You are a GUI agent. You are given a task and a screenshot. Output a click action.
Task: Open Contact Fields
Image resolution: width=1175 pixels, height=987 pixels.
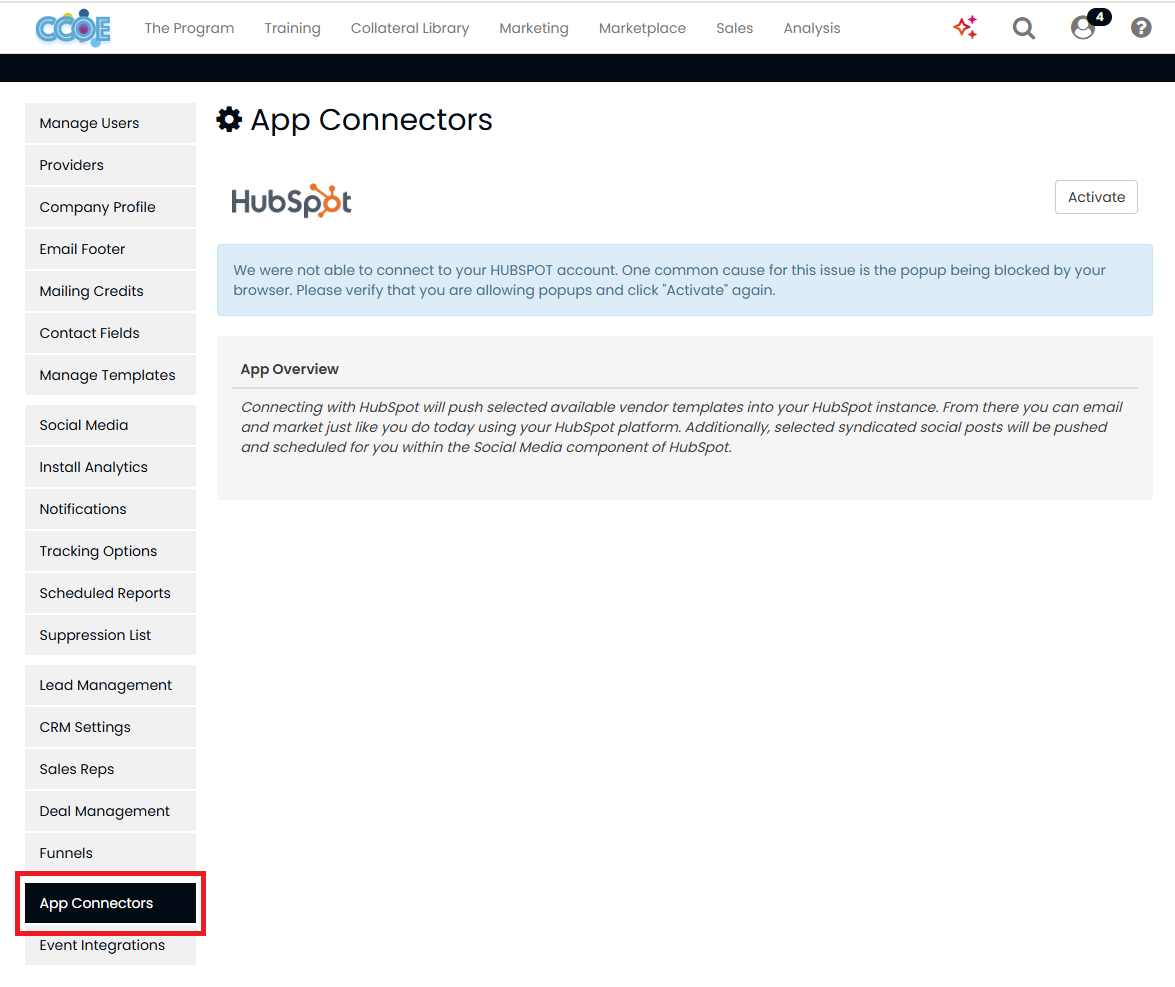pos(110,333)
